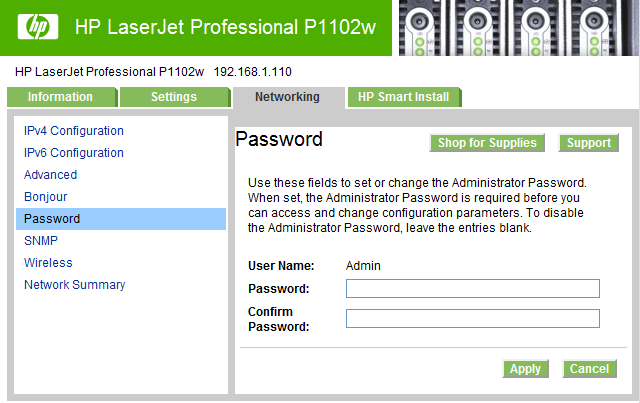640x403 pixels.
Task: Open the Bonjour settings link
Action: pyautogui.click(x=46, y=197)
